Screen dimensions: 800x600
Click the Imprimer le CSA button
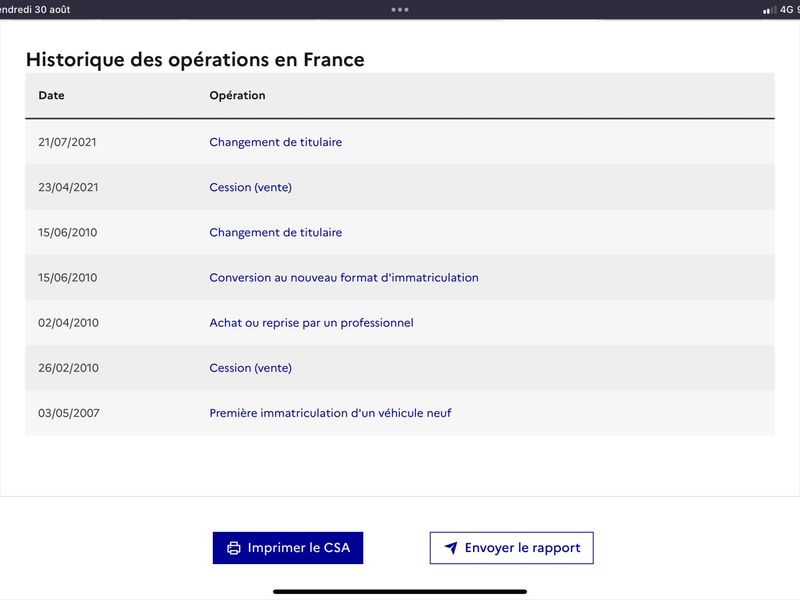(x=288, y=548)
